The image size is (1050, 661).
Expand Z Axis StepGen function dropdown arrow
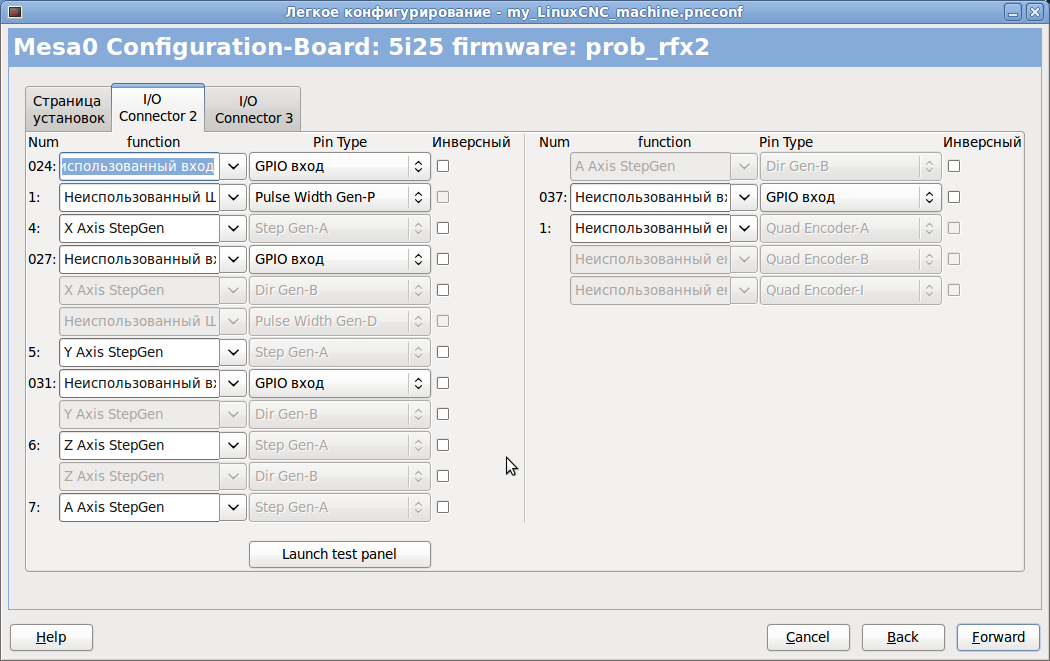(233, 445)
